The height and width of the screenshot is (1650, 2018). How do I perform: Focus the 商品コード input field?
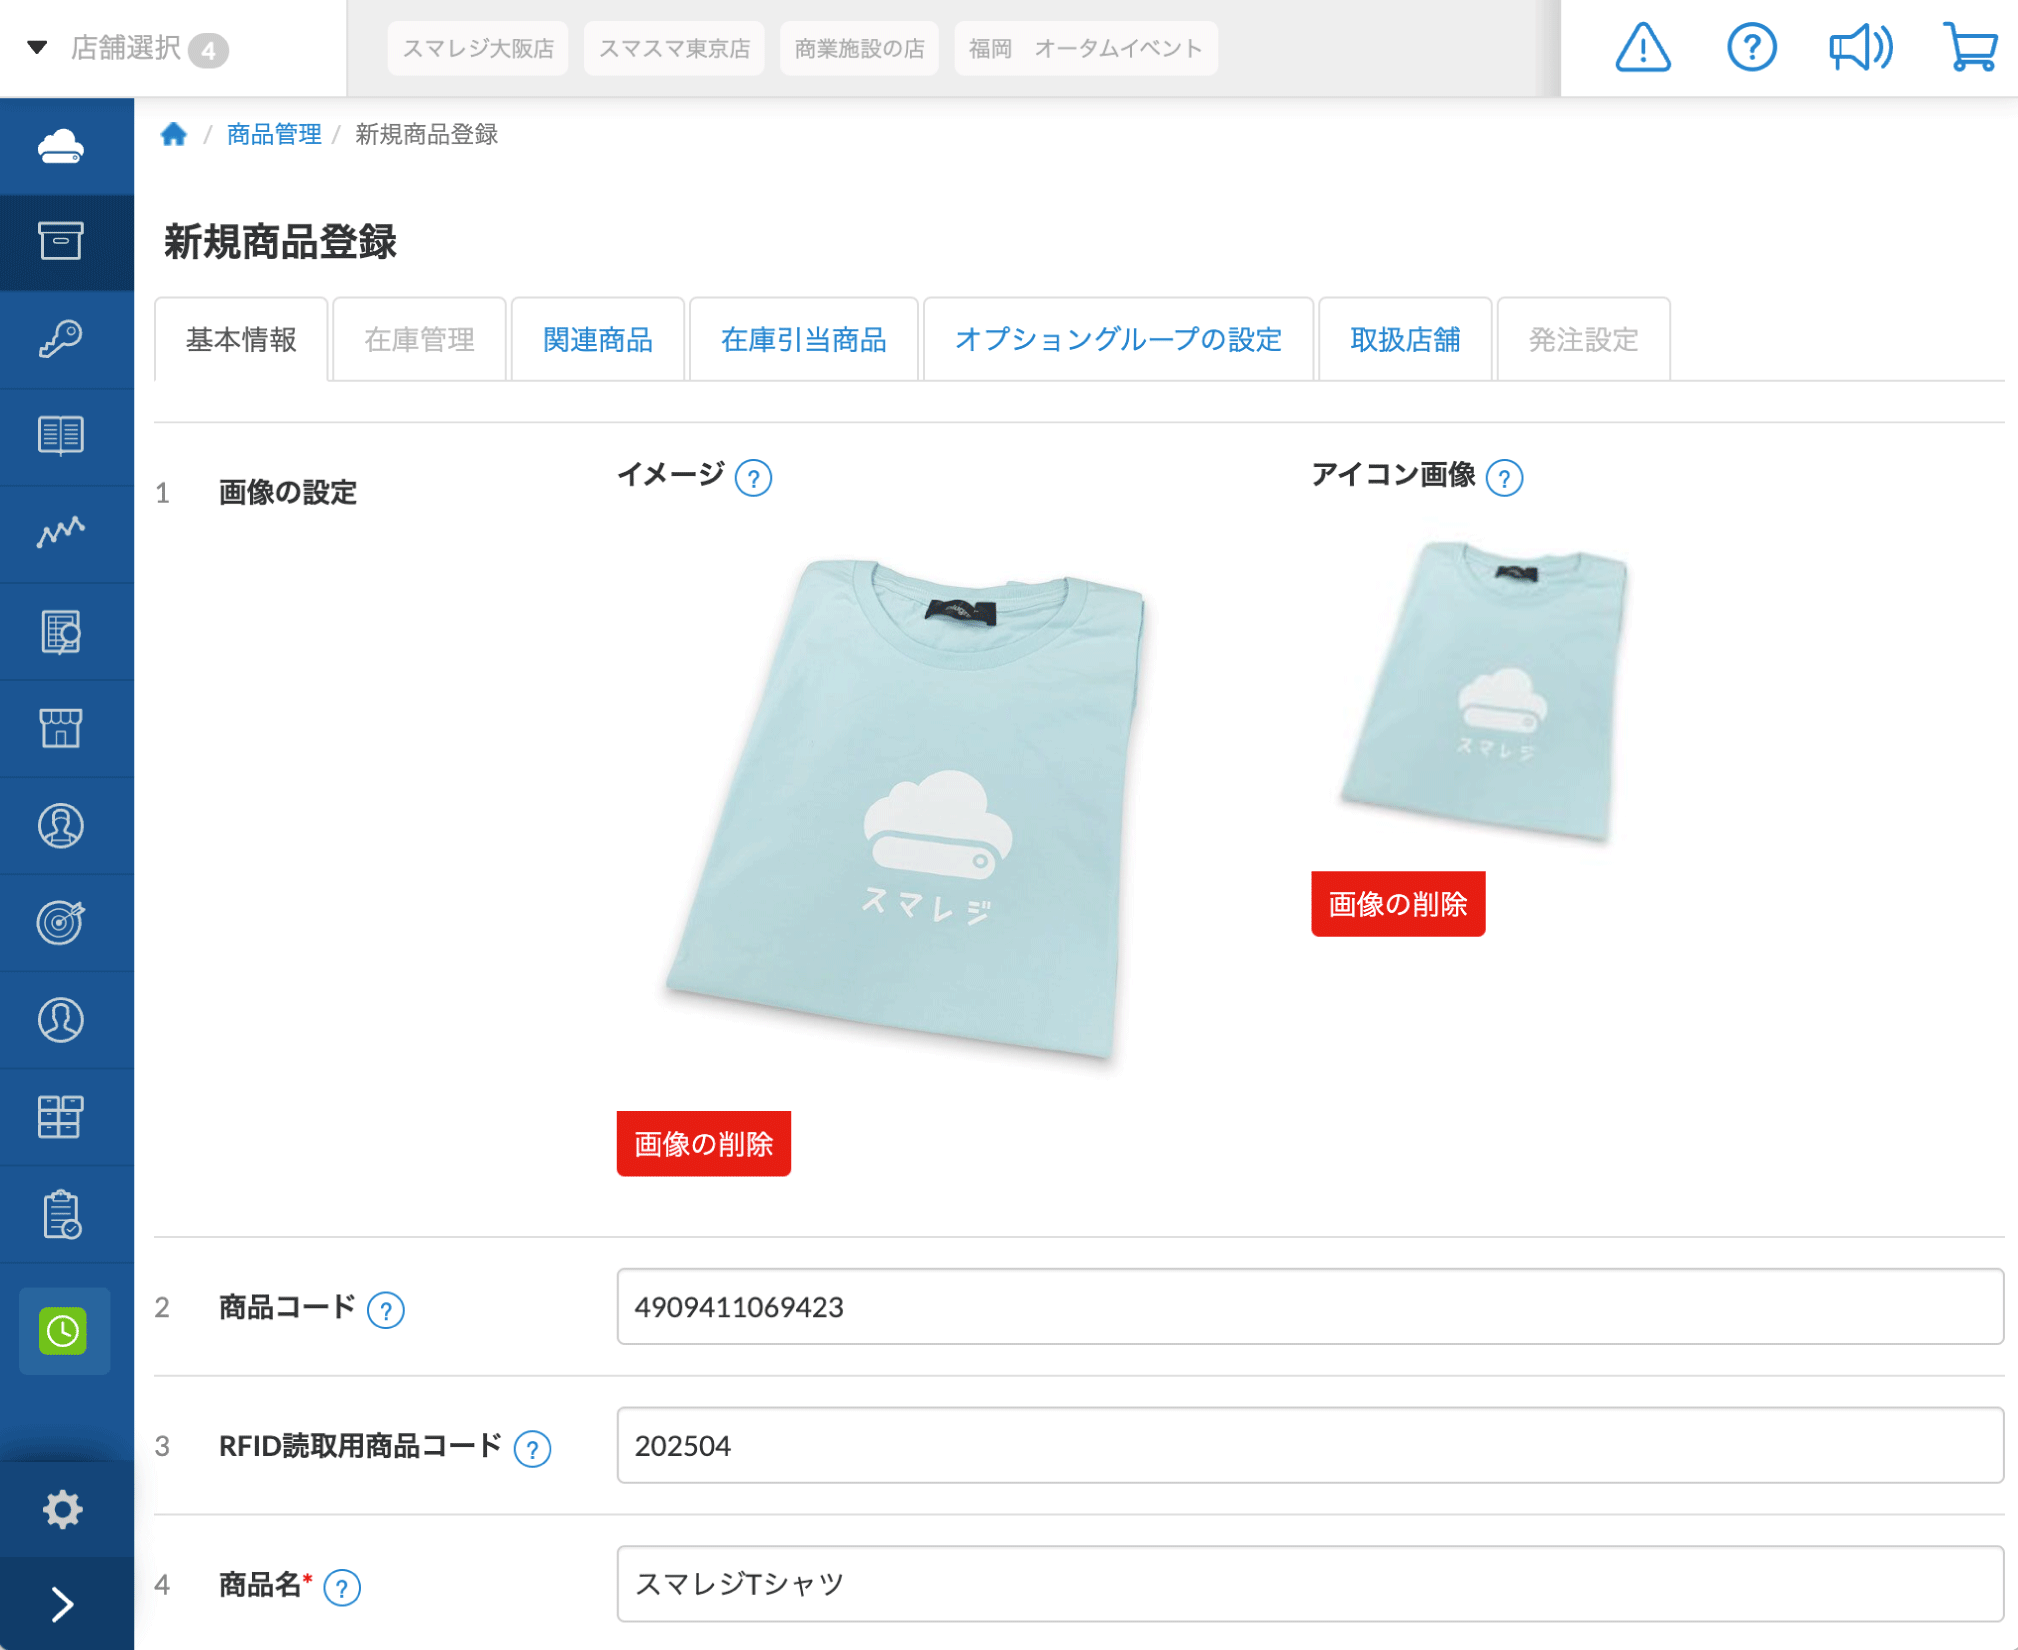pos(1310,1307)
